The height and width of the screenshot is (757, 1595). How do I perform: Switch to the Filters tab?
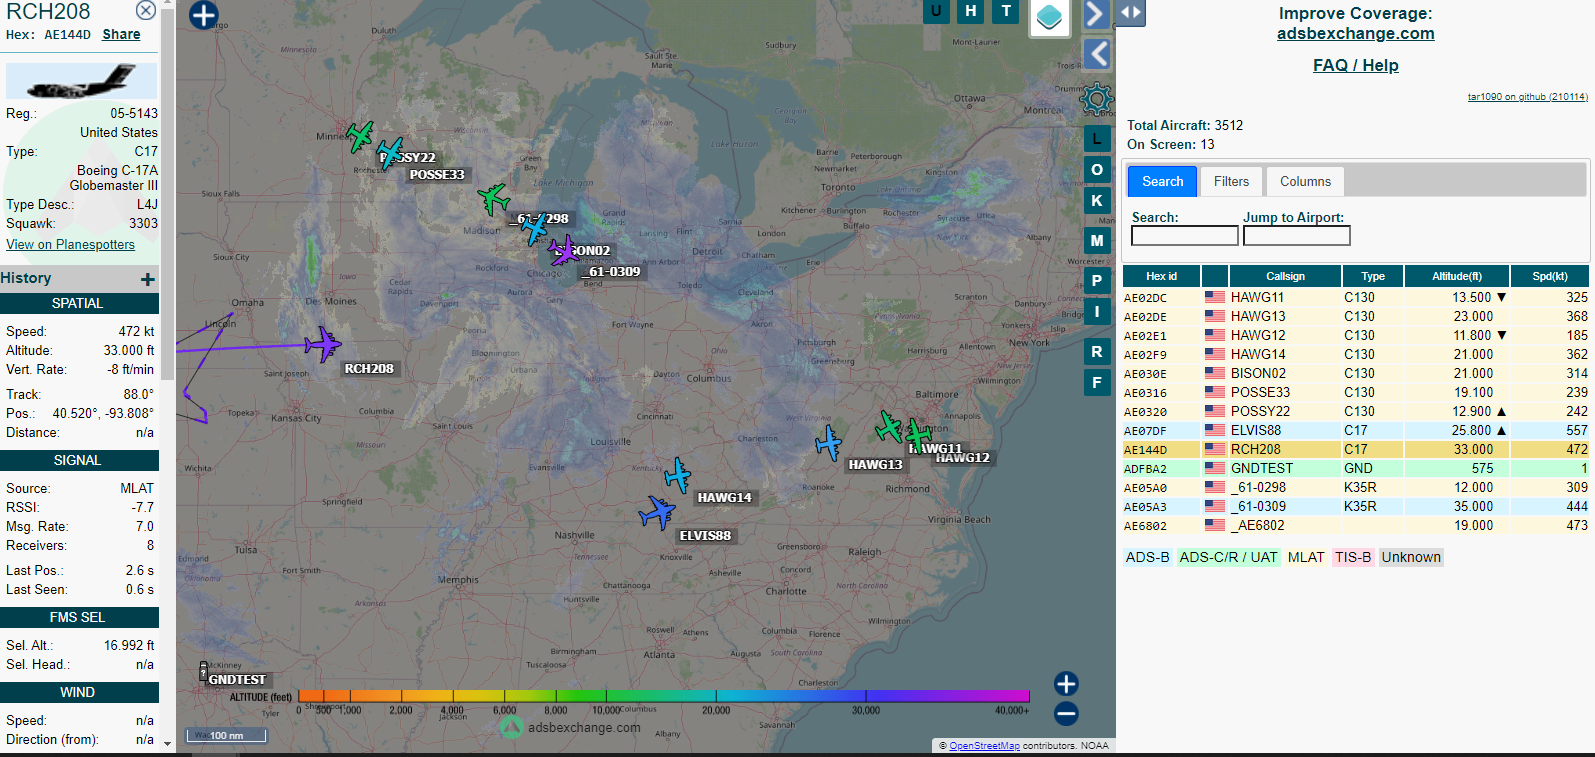[x=1231, y=181]
